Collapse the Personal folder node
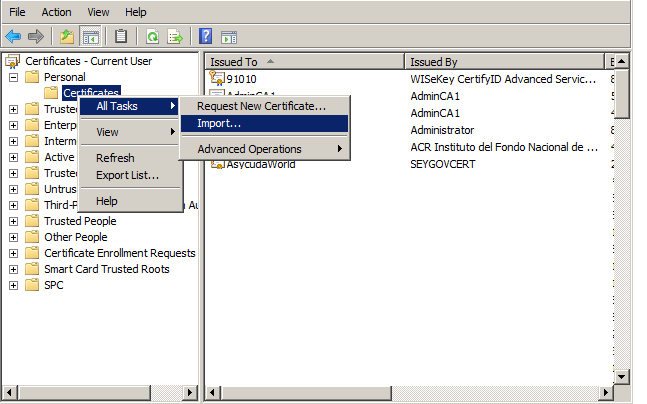This screenshot has height=404, width=647. pos(14,77)
